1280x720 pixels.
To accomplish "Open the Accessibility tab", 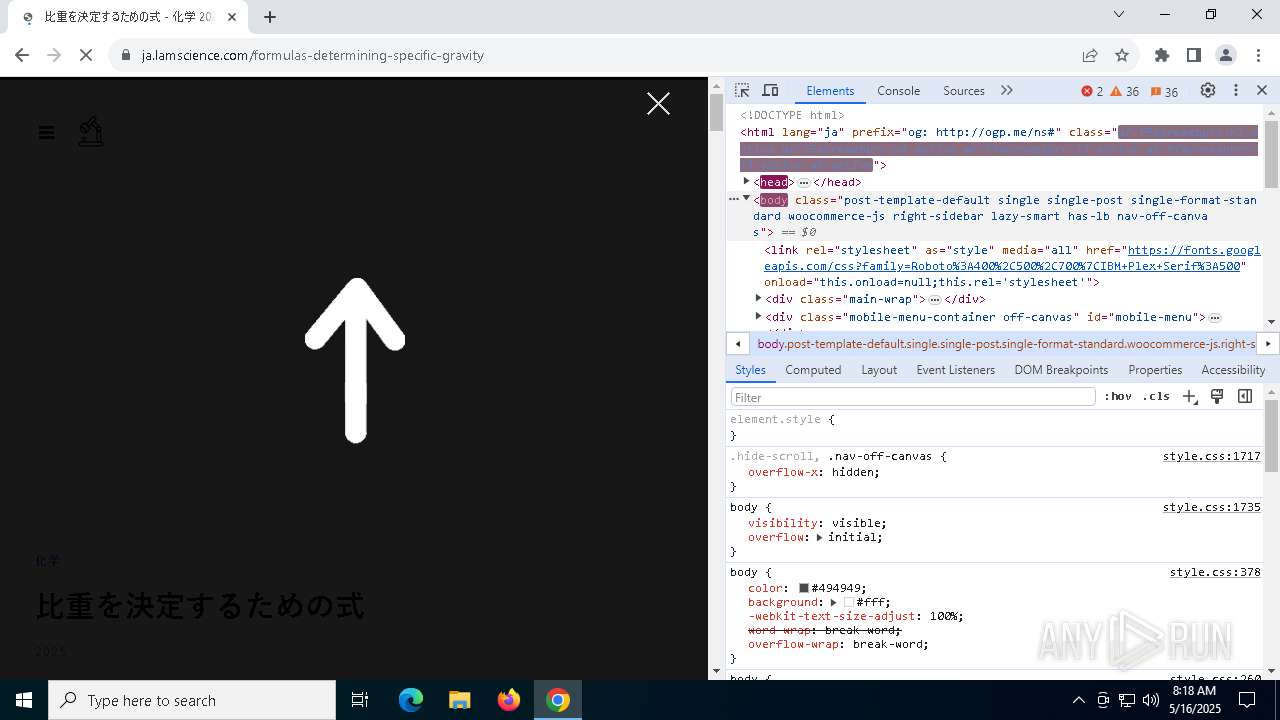I will tap(1233, 369).
